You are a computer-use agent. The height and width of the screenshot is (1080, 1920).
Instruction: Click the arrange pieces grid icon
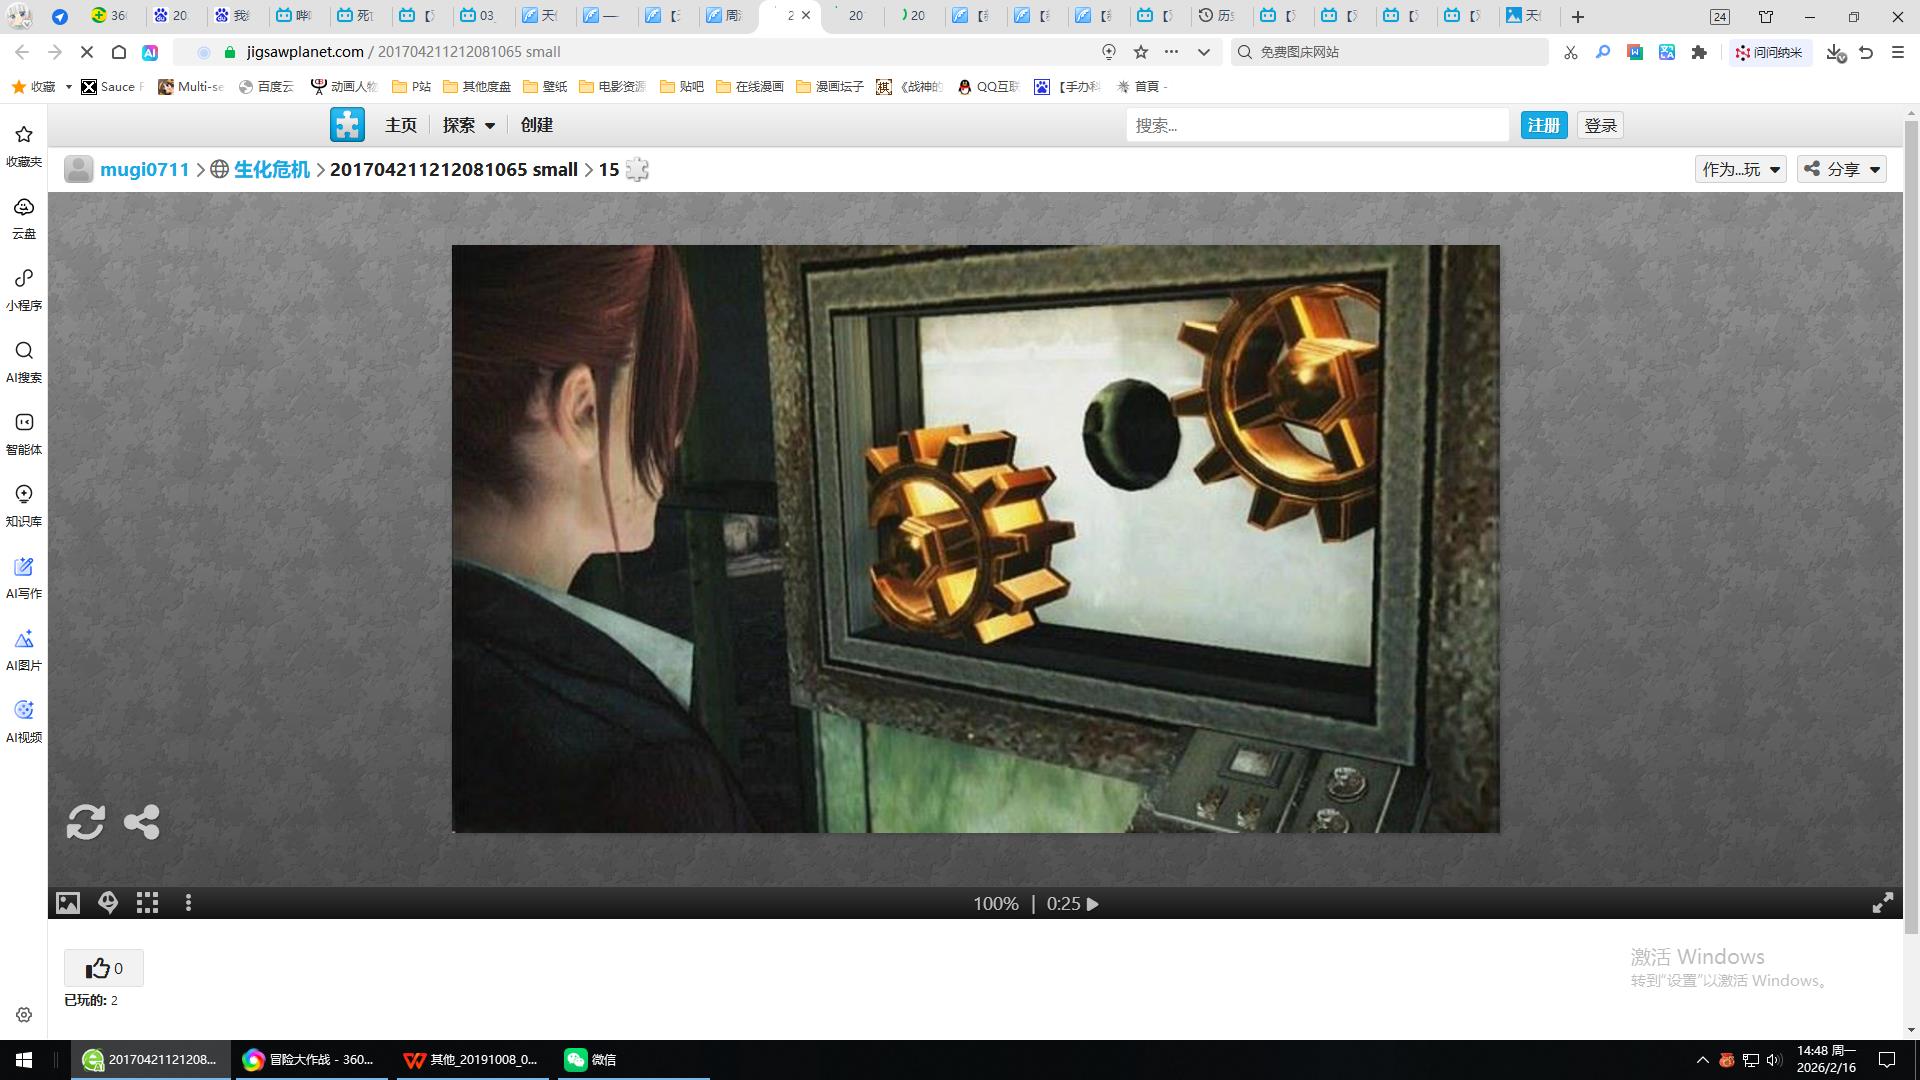click(x=148, y=903)
